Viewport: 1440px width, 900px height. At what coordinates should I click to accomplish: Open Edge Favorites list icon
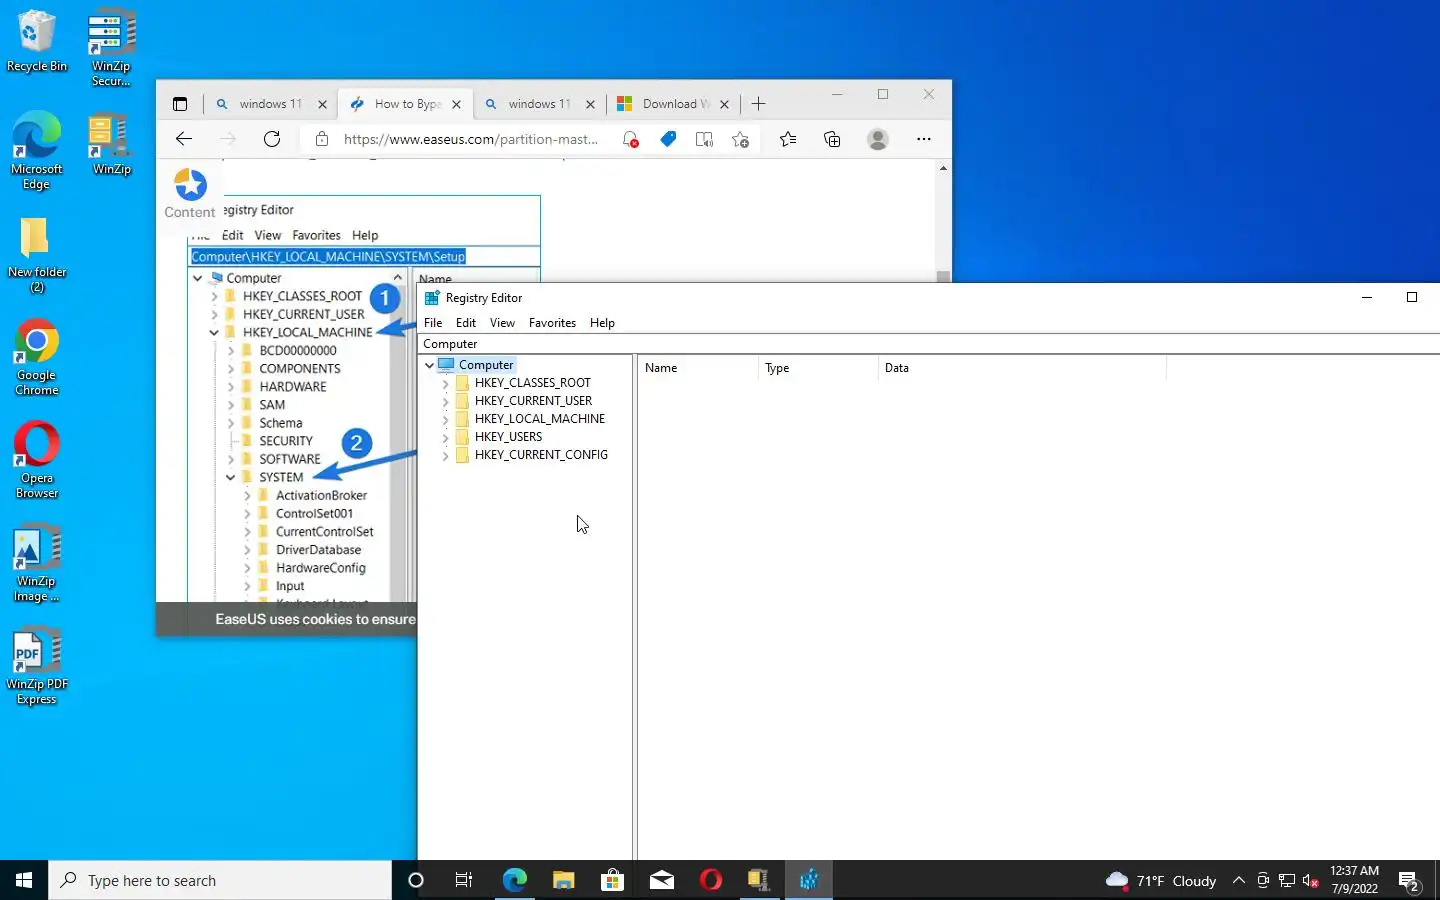788,139
